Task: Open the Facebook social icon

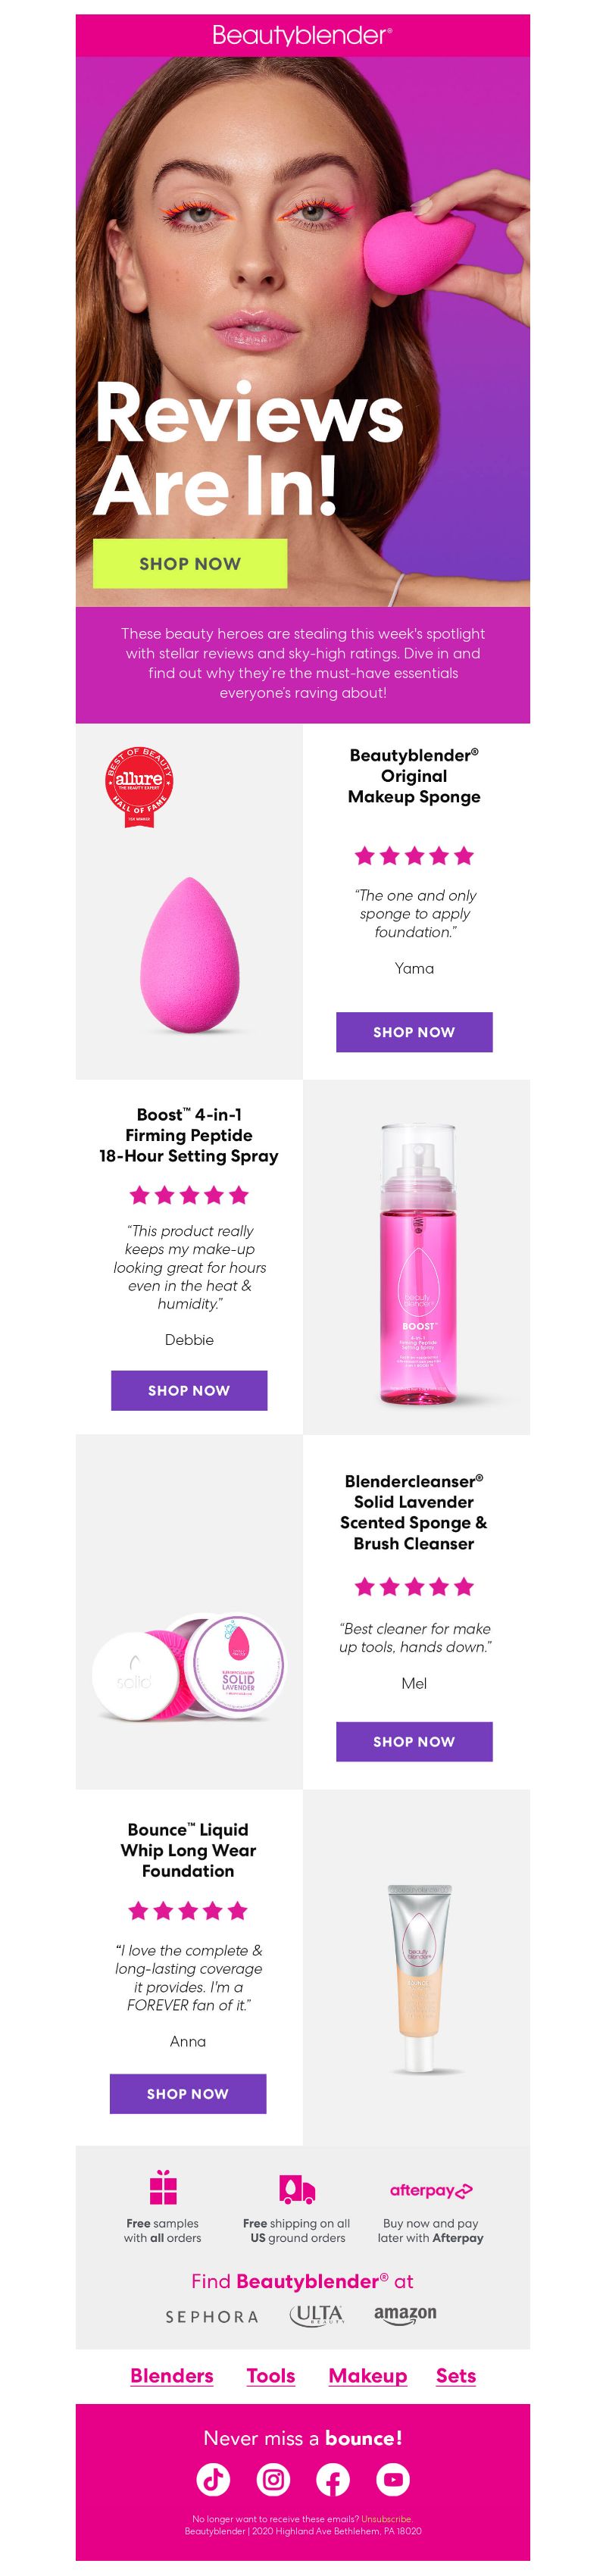Action: (x=333, y=2478)
